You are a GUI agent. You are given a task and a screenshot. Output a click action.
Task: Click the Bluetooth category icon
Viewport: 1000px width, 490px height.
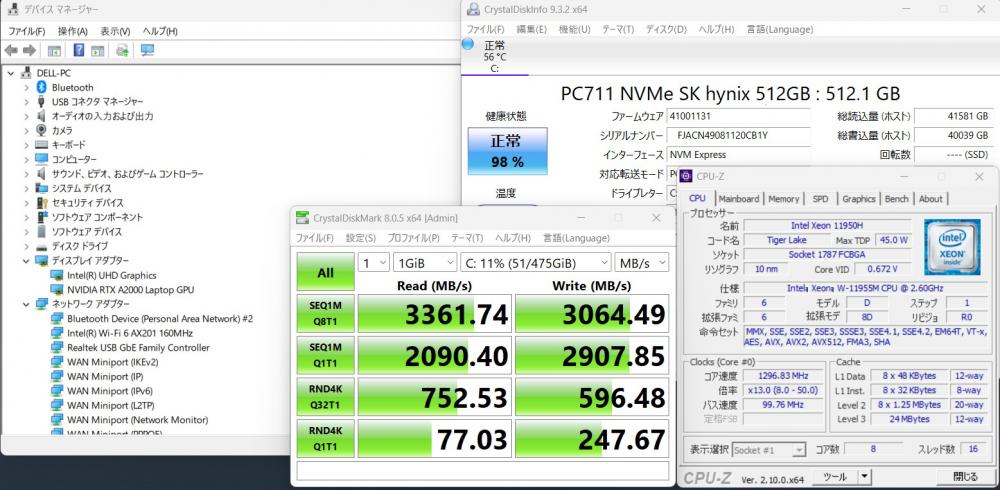[41, 87]
